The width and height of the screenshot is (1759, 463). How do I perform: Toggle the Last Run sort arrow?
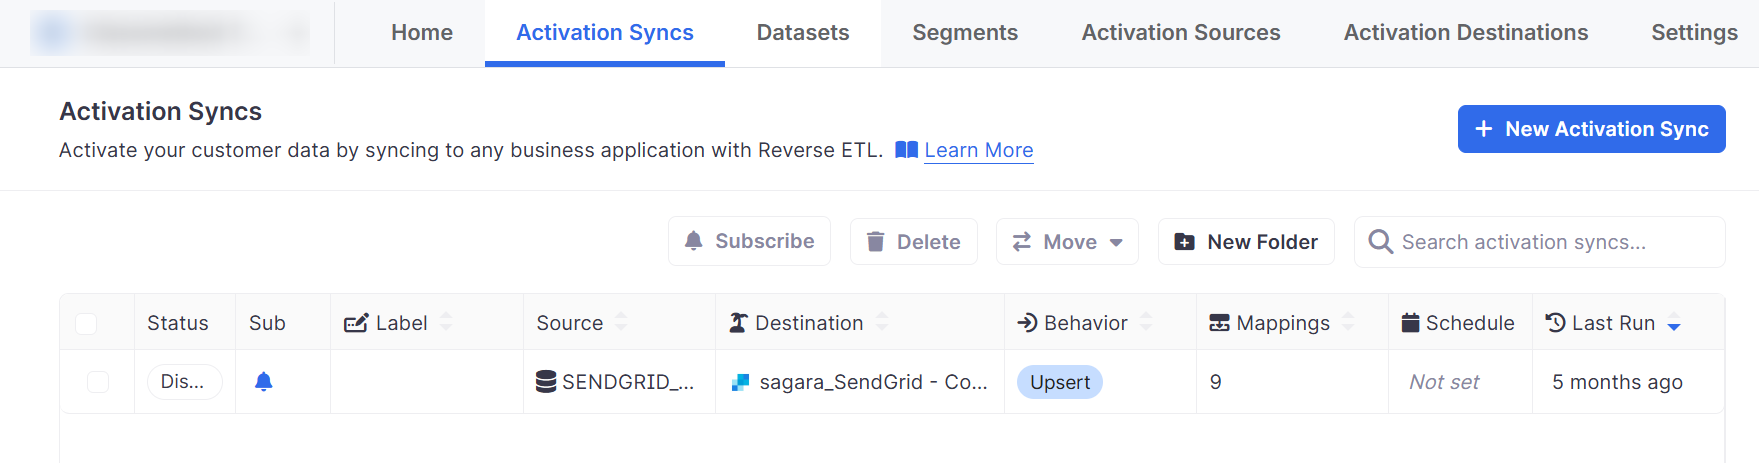(x=1674, y=324)
